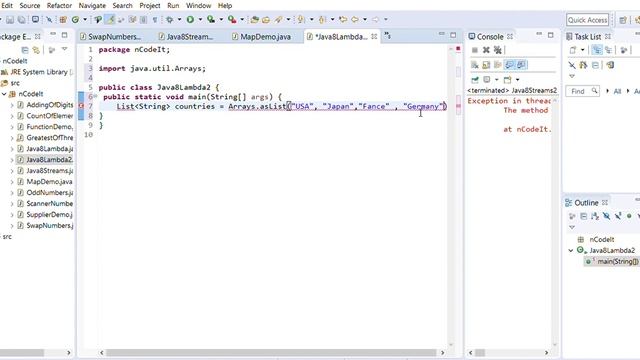
Task: Select main(String[]) in the Outline
Action: click(x=618, y=262)
